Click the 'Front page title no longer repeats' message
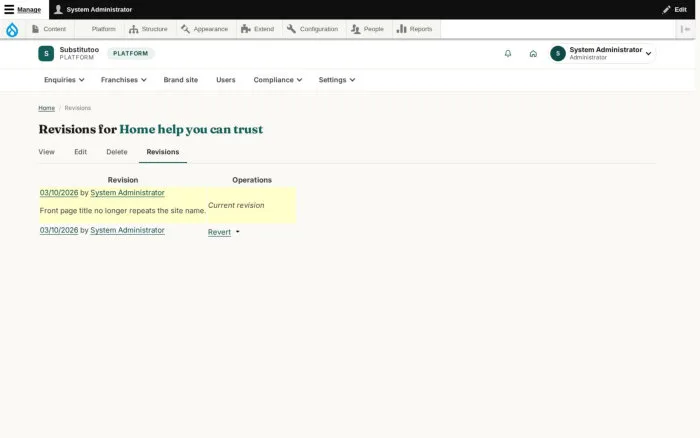 pyautogui.click(x=123, y=211)
